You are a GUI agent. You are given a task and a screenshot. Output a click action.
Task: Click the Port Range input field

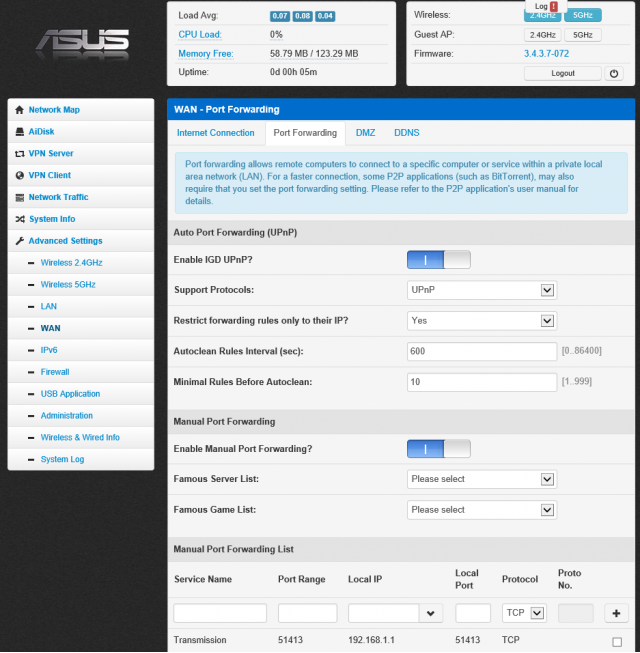pyautogui.click(x=307, y=613)
